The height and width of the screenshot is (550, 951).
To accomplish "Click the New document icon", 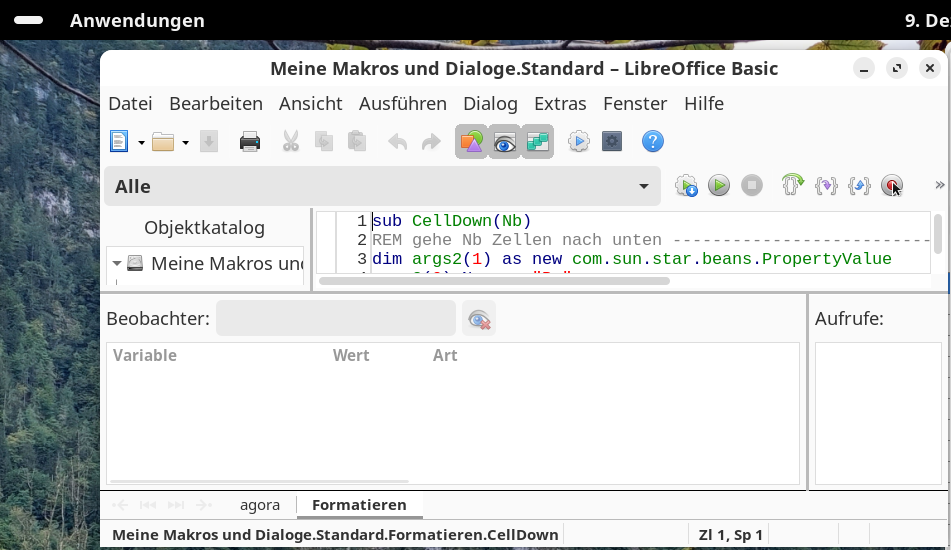I will tap(119, 142).
